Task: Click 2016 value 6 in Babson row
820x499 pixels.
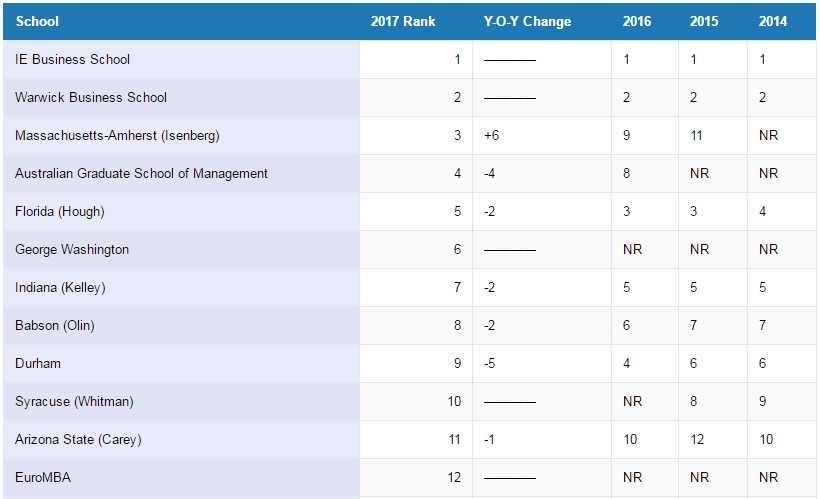Action: [627, 325]
